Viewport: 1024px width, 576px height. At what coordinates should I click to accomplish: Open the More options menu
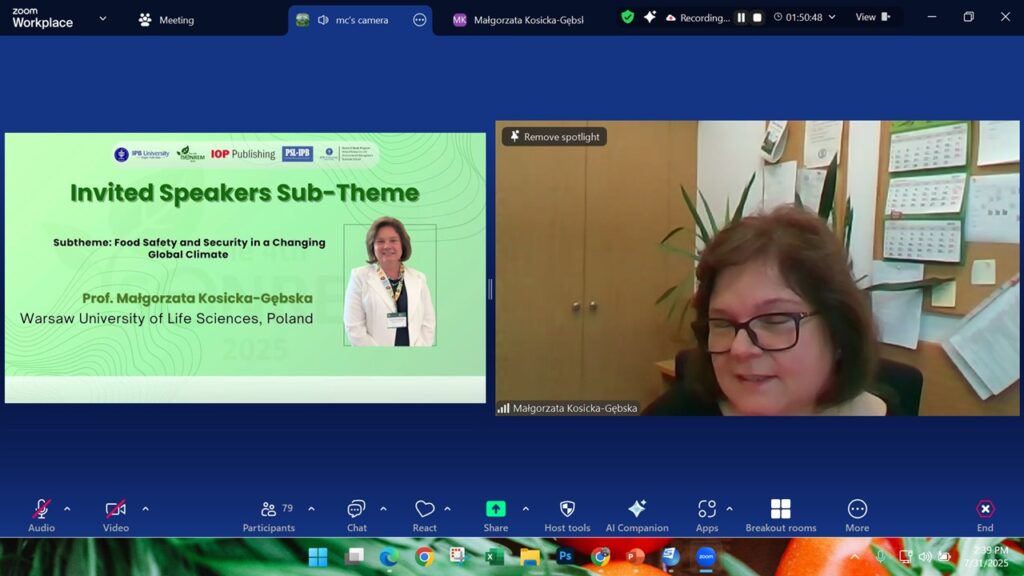coord(857,509)
